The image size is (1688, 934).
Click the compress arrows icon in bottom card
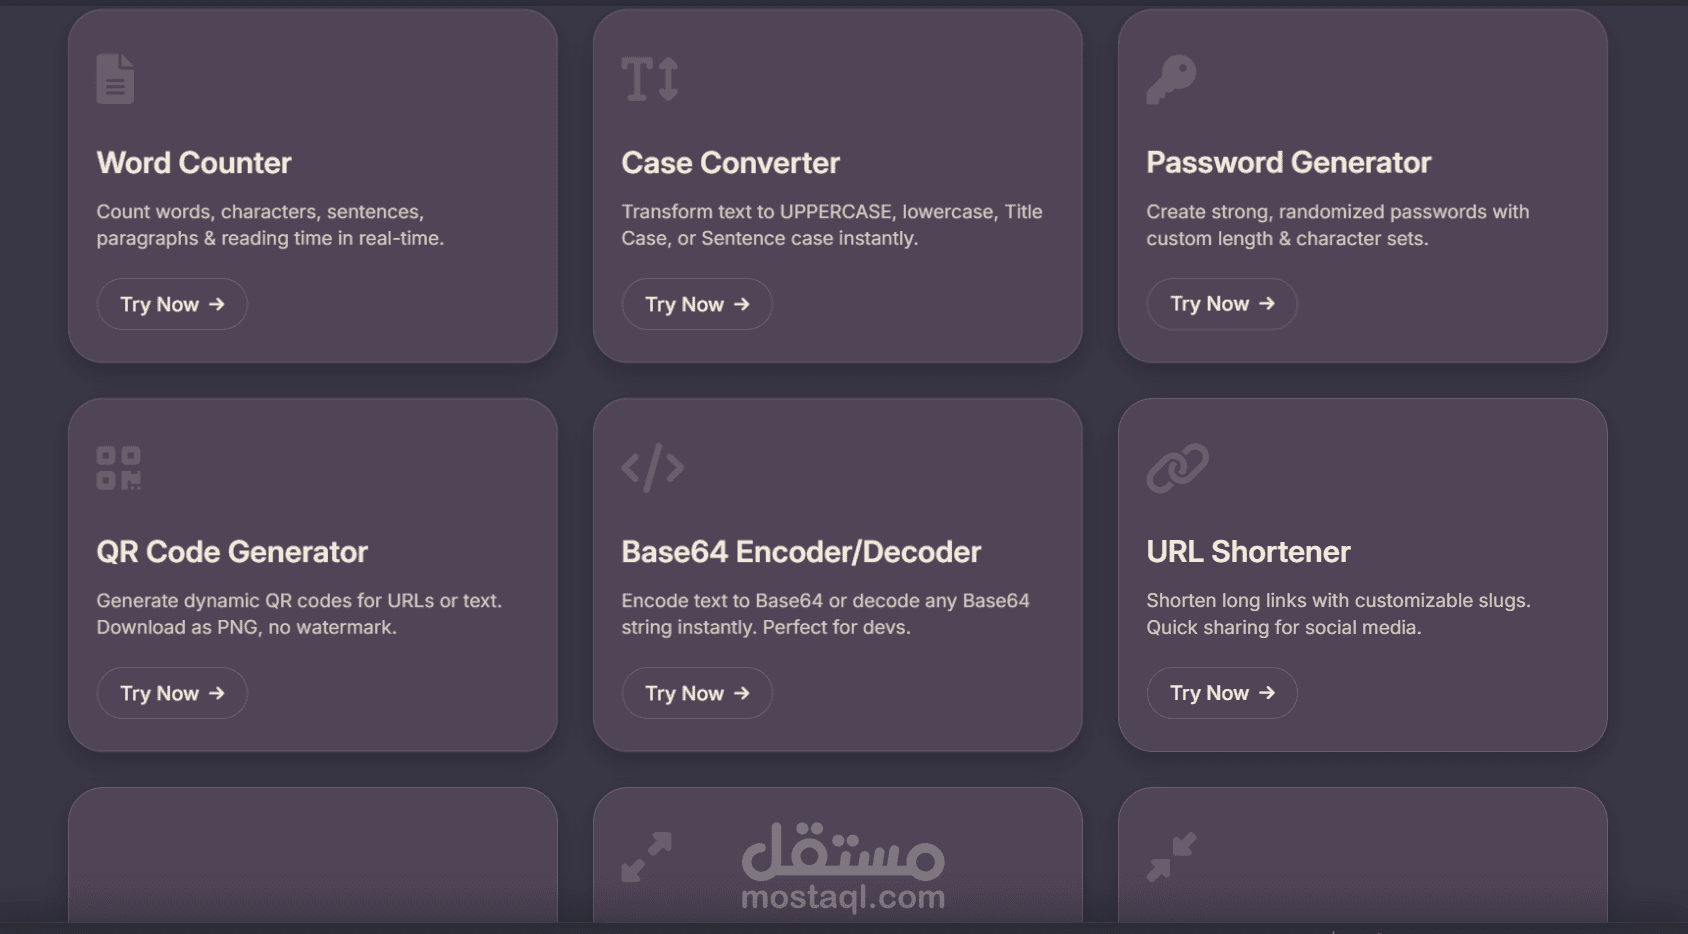tap(1171, 857)
